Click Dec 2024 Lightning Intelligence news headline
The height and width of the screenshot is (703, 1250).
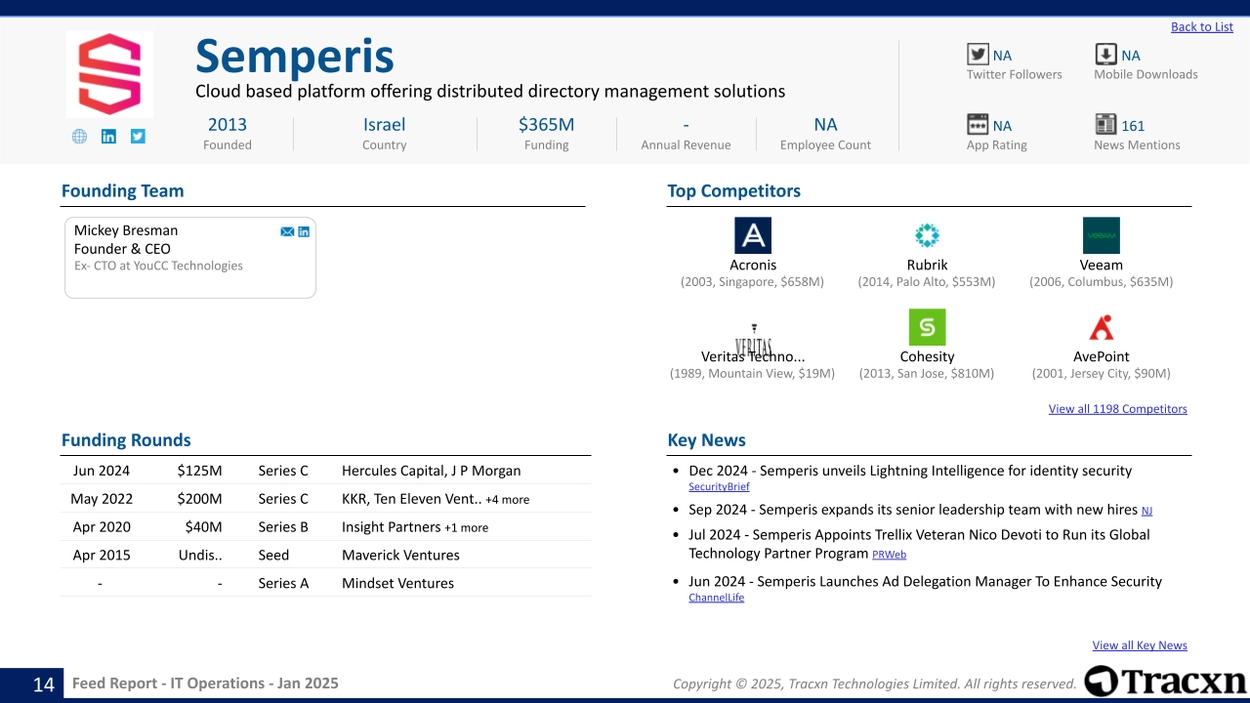(910, 471)
